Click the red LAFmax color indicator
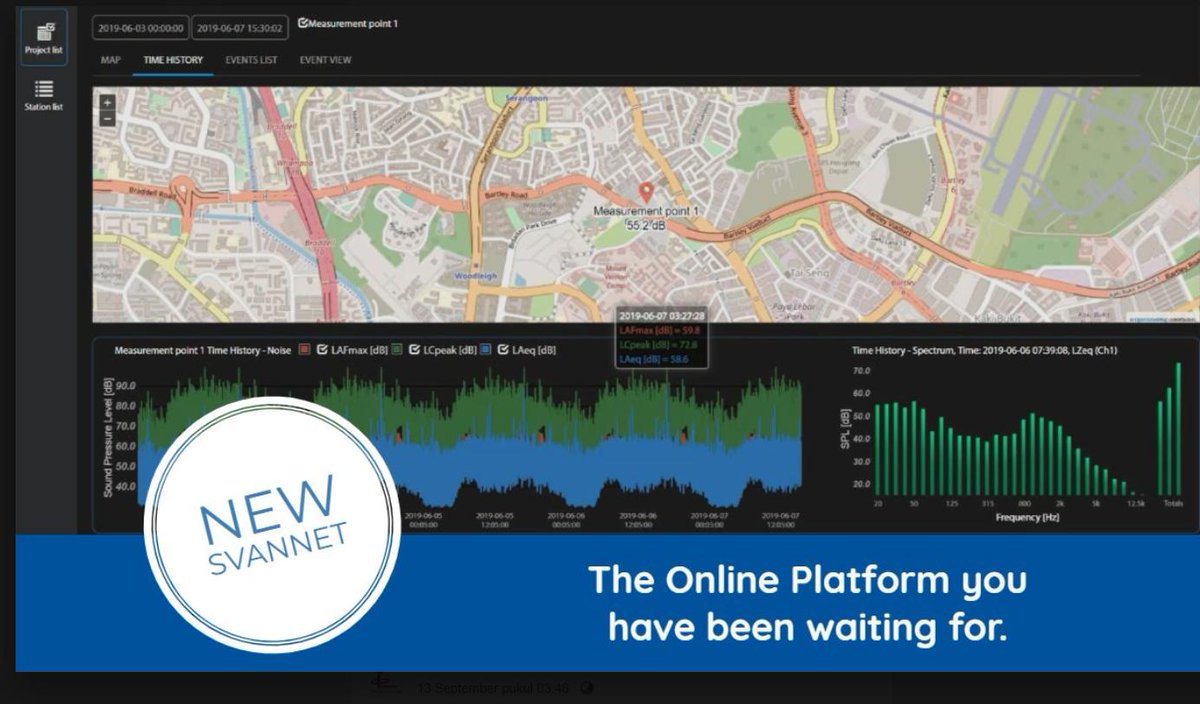The image size is (1200, 704). [303, 348]
